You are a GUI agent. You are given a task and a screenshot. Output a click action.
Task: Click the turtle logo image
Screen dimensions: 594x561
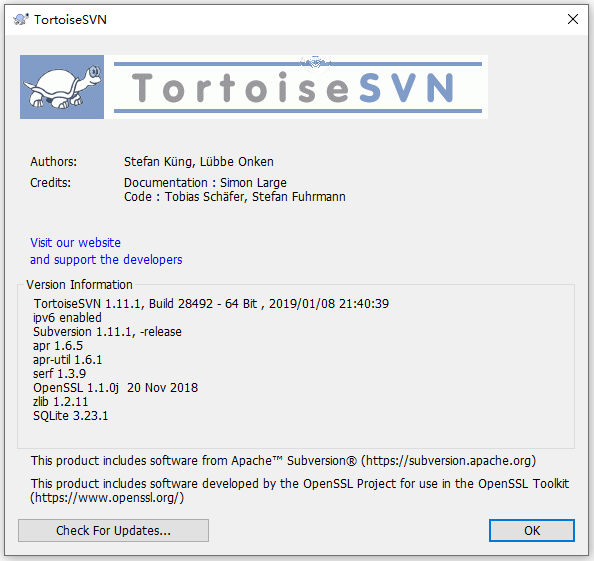pos(62,87)
